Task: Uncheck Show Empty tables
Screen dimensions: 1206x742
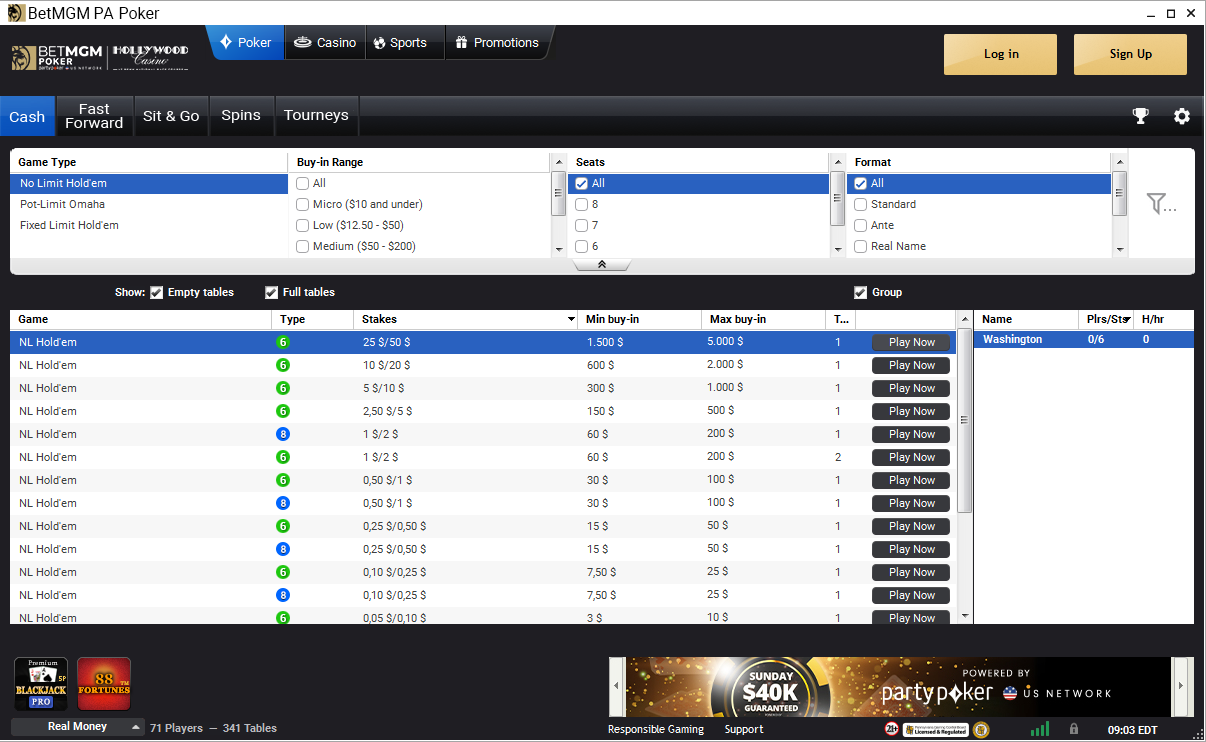Action: [x=156, y=292]
